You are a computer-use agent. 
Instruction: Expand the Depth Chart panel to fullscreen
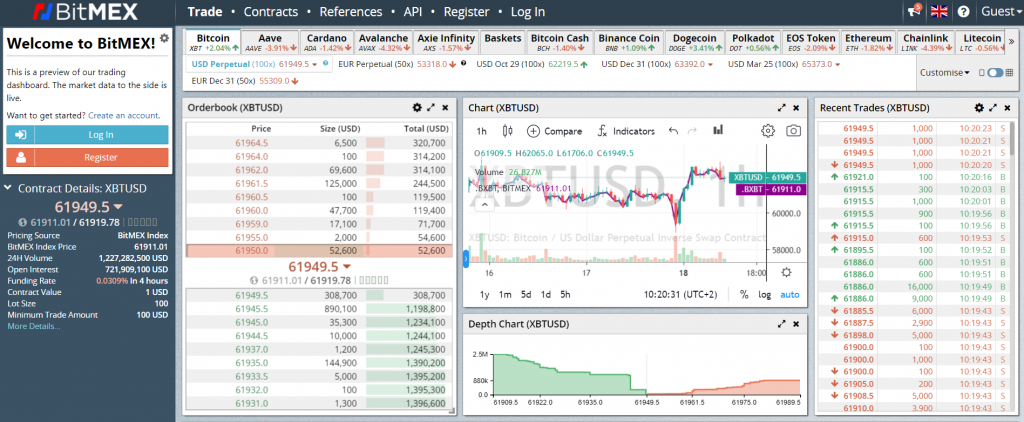(x=782, y=323)
